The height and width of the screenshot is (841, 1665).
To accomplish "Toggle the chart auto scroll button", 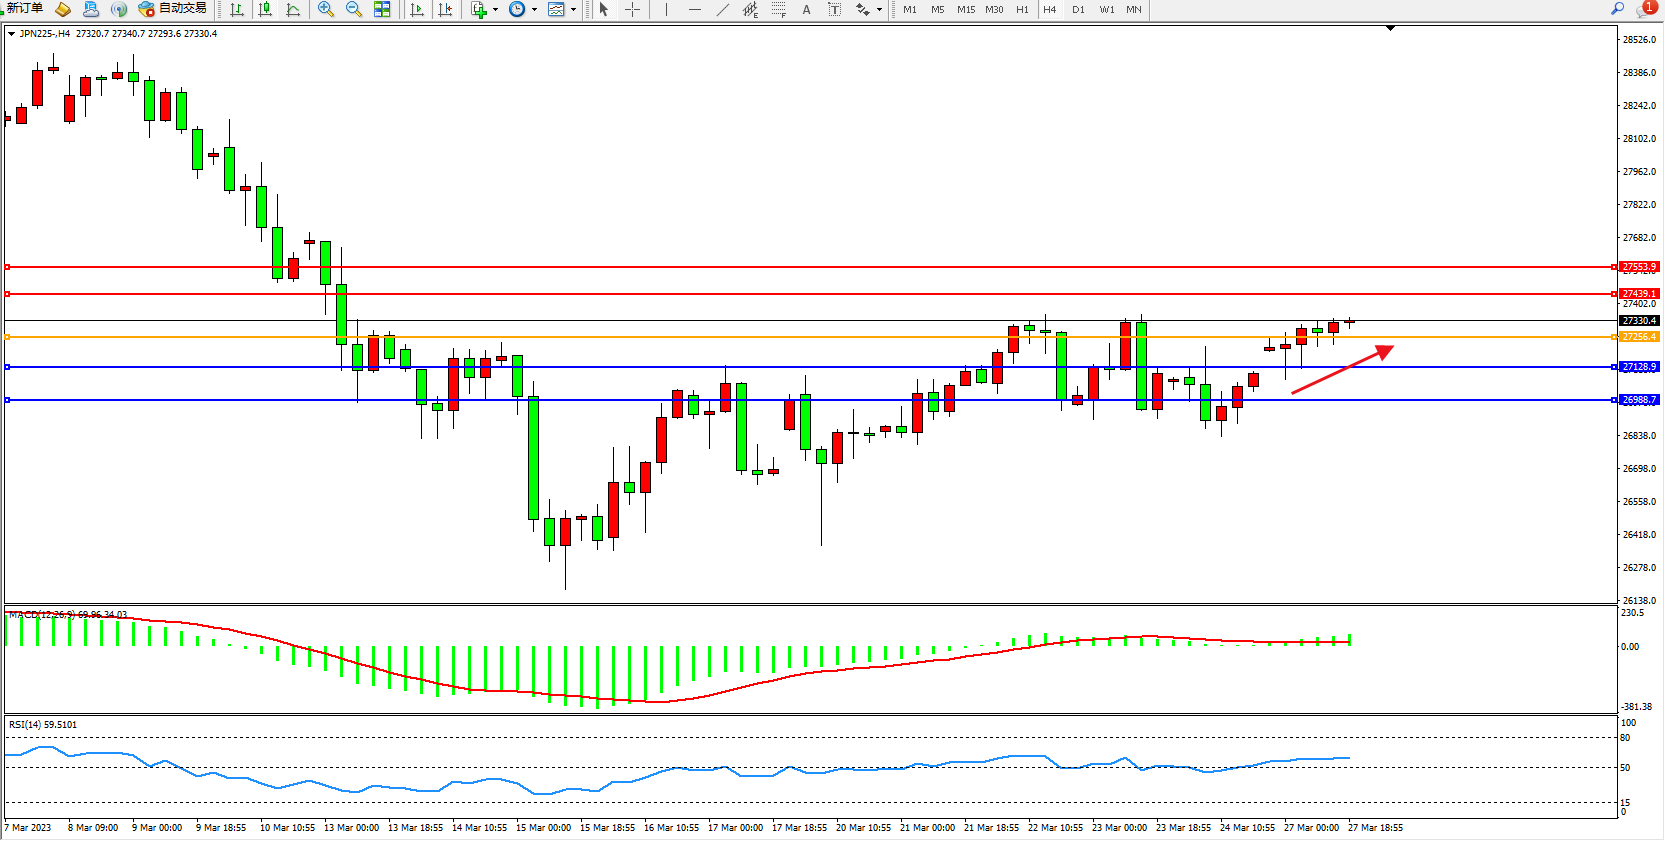I will click(x=417, y=9).
